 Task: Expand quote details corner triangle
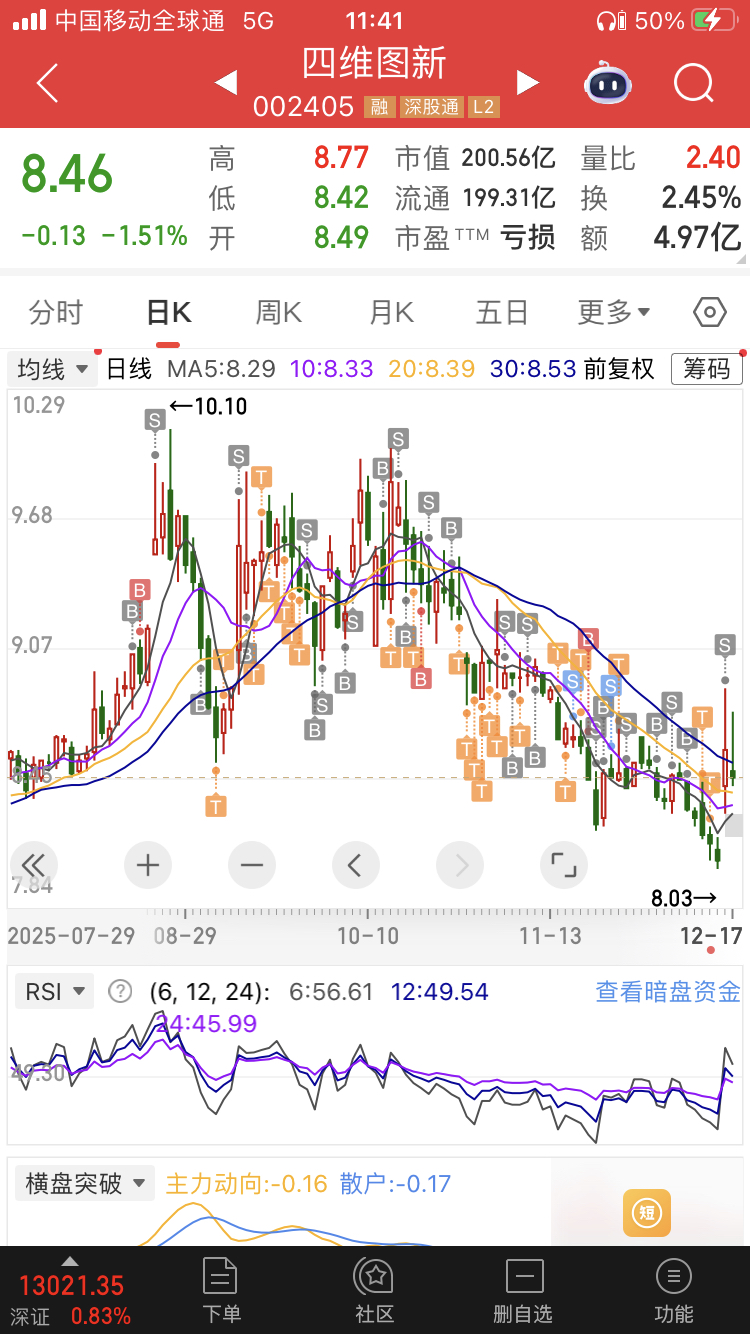pyautogui.click(x=742, y=259)
